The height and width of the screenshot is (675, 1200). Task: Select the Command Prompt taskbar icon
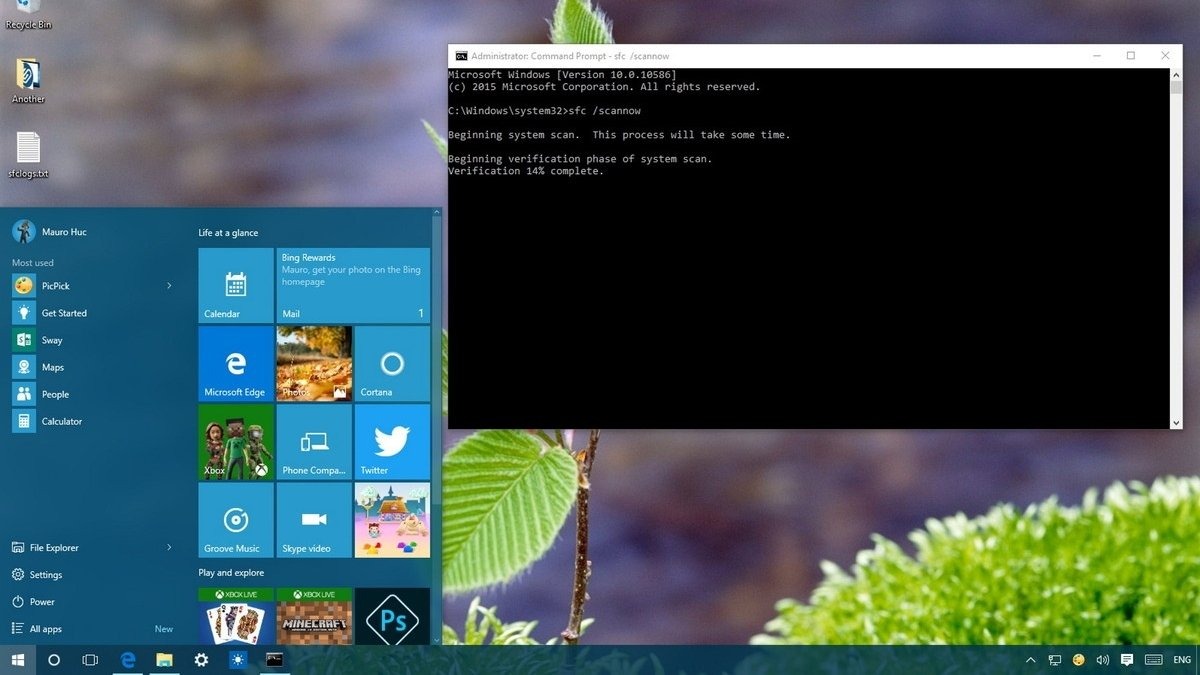coord(274,660)
